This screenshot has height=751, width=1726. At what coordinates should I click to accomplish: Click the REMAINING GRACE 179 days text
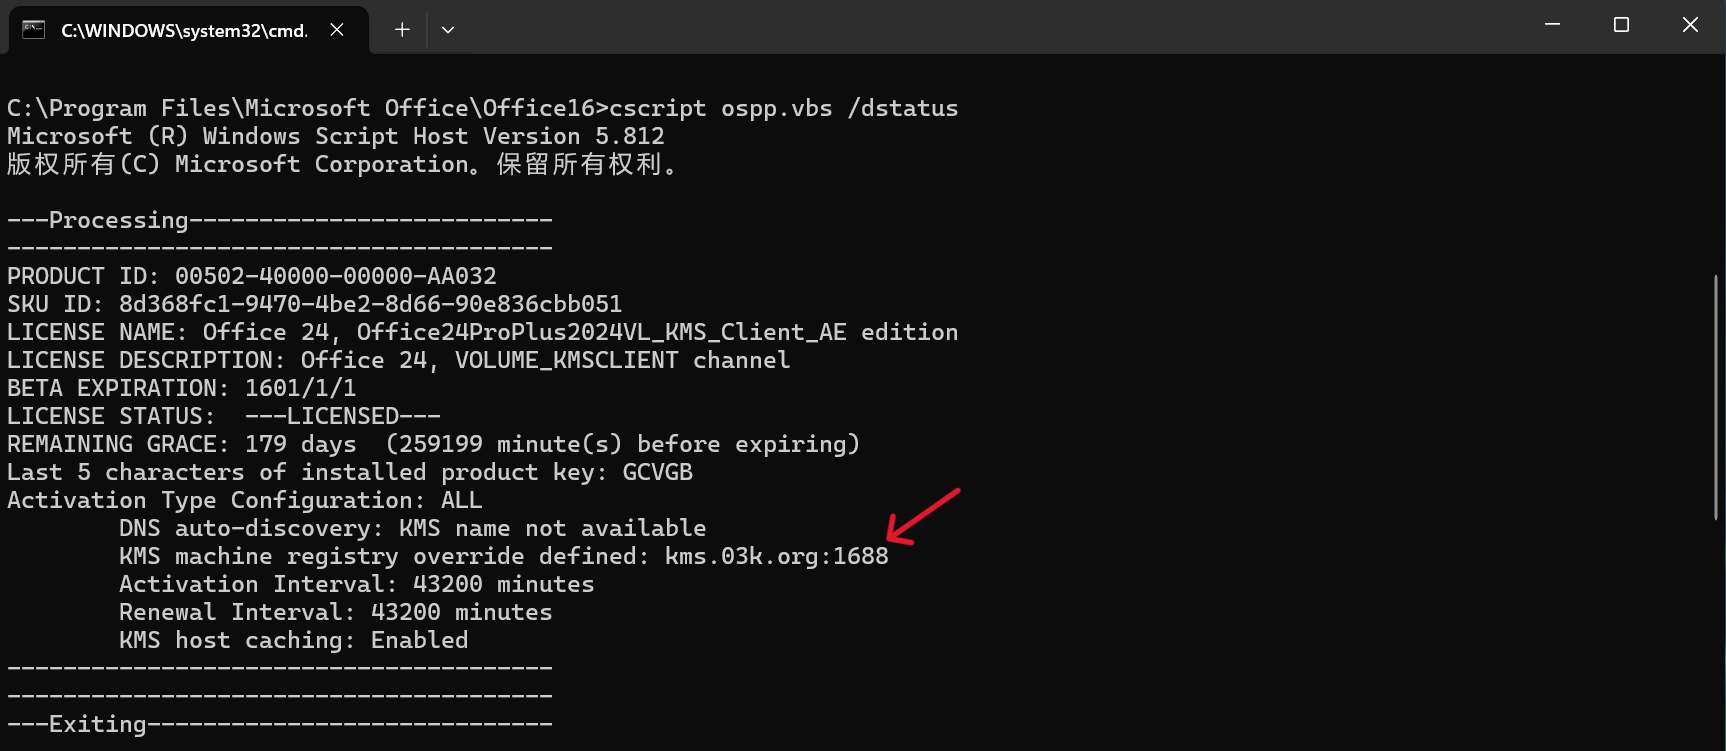(182, 444)
